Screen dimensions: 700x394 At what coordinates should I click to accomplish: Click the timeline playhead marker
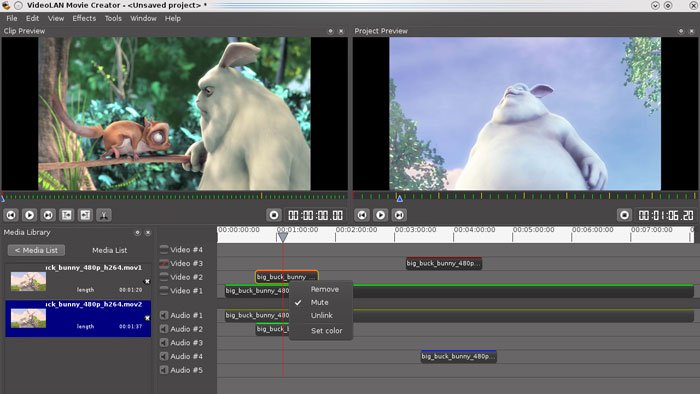click(283, 237)
